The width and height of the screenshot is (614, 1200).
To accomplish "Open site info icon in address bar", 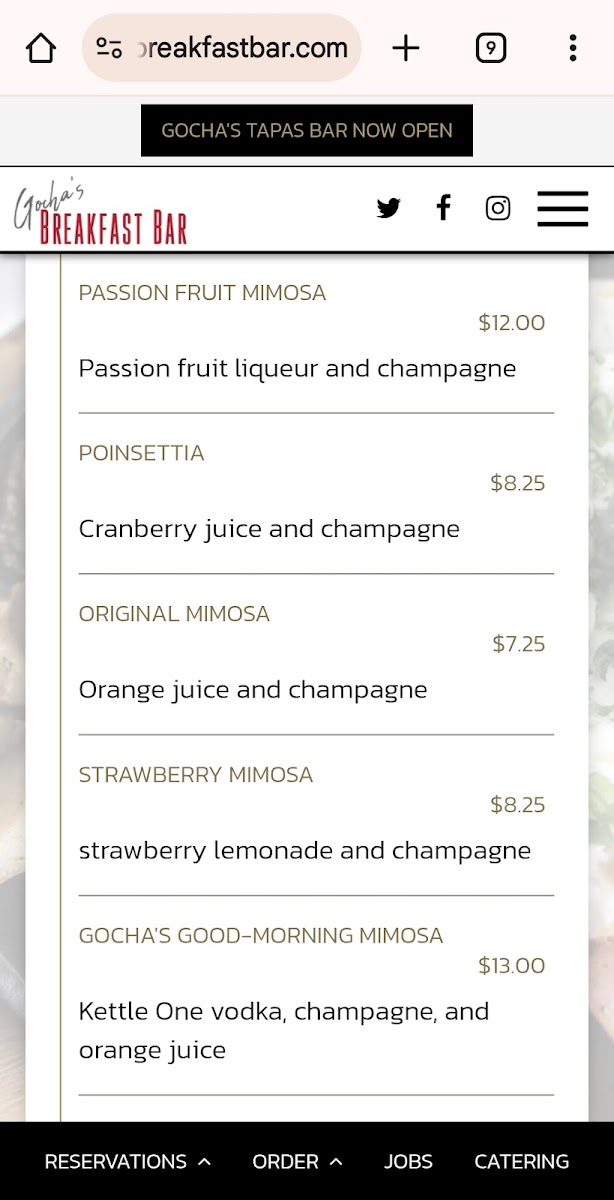I will (108, 48).
